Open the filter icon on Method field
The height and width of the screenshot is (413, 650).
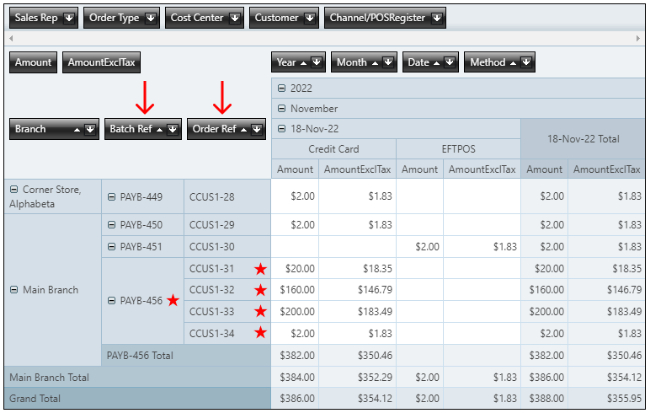pos(526,62)
